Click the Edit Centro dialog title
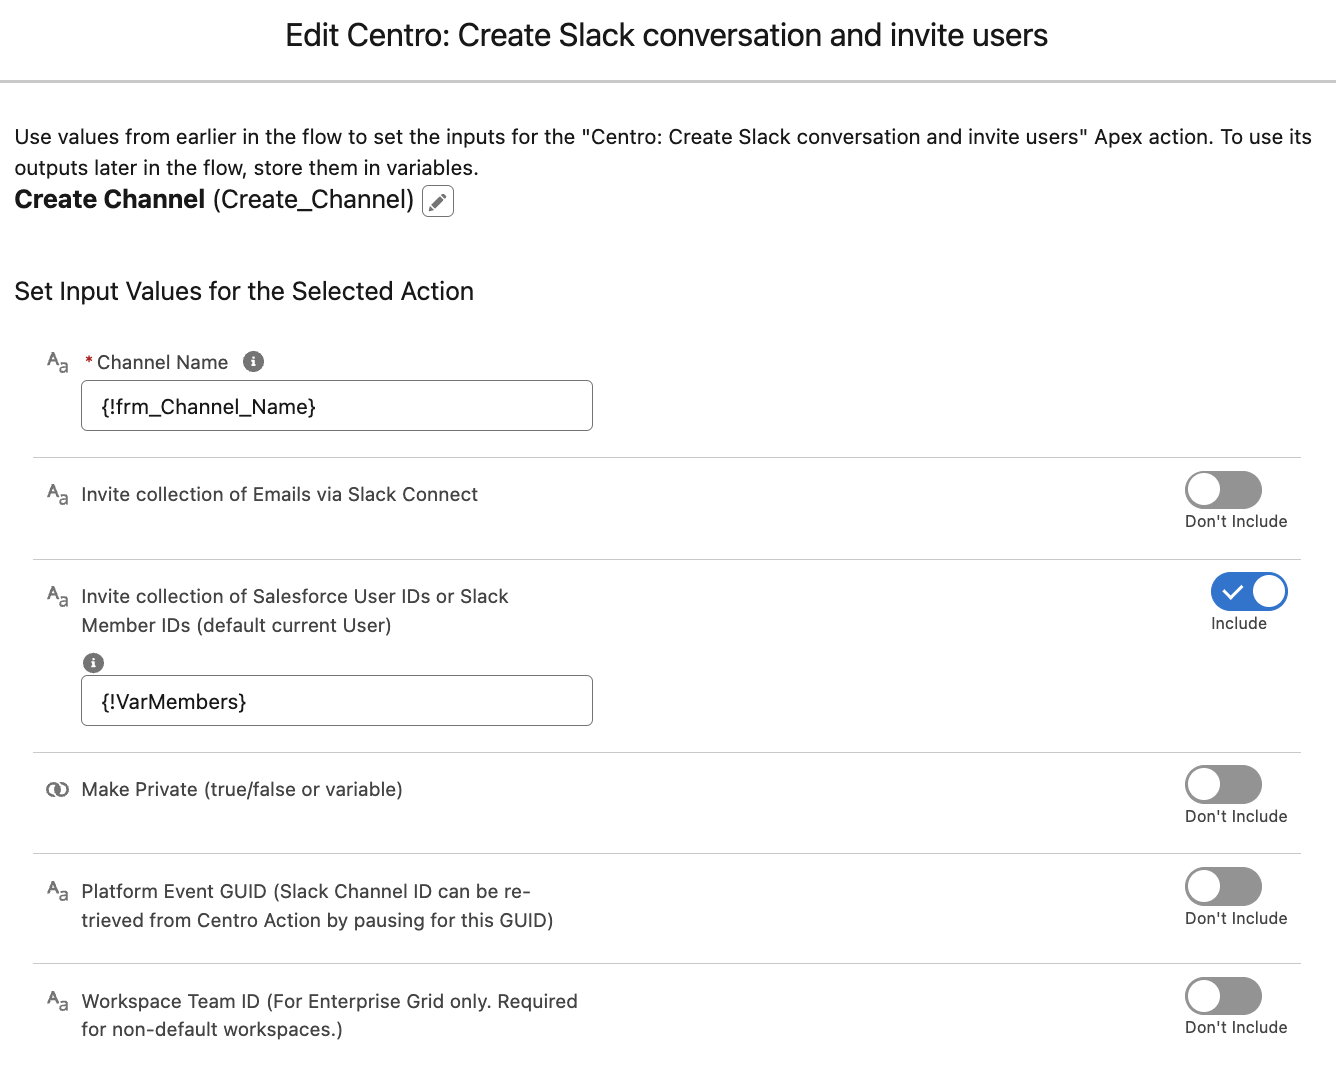Viewport: 1336px width, 1090px height. point(667,36)
